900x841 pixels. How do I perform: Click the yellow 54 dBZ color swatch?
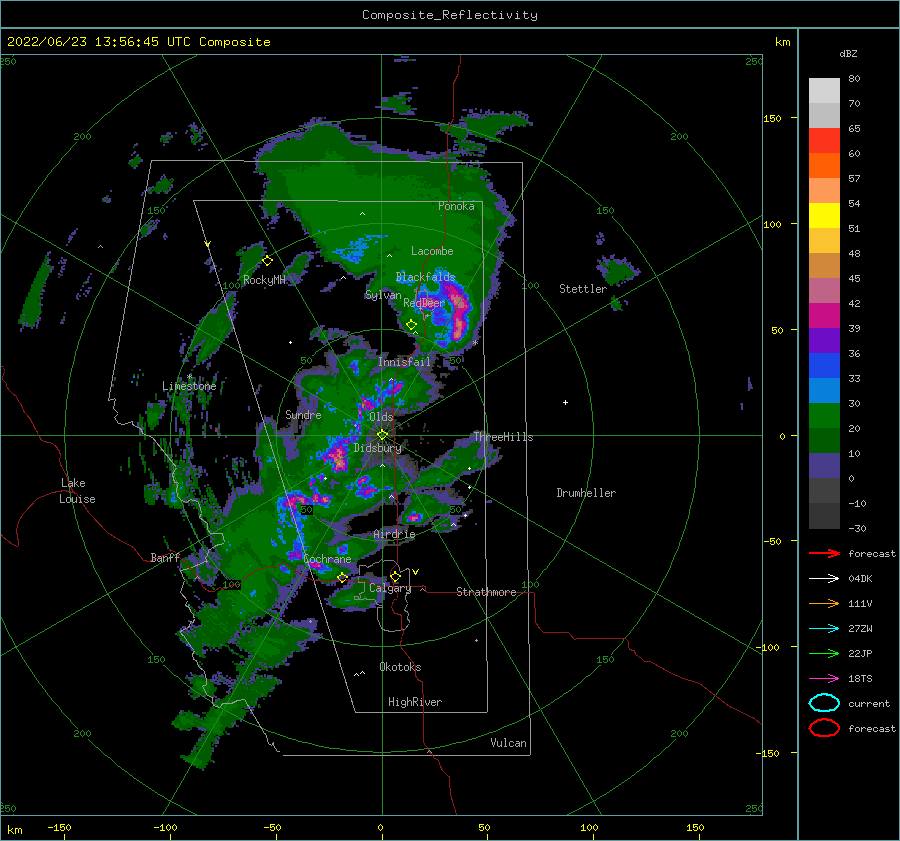pos(824,215)
